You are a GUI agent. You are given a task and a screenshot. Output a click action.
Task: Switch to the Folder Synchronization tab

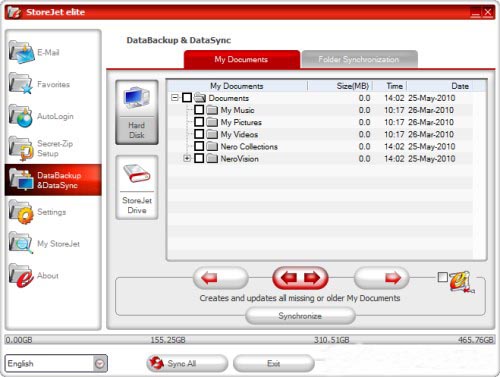click(359, 59)
